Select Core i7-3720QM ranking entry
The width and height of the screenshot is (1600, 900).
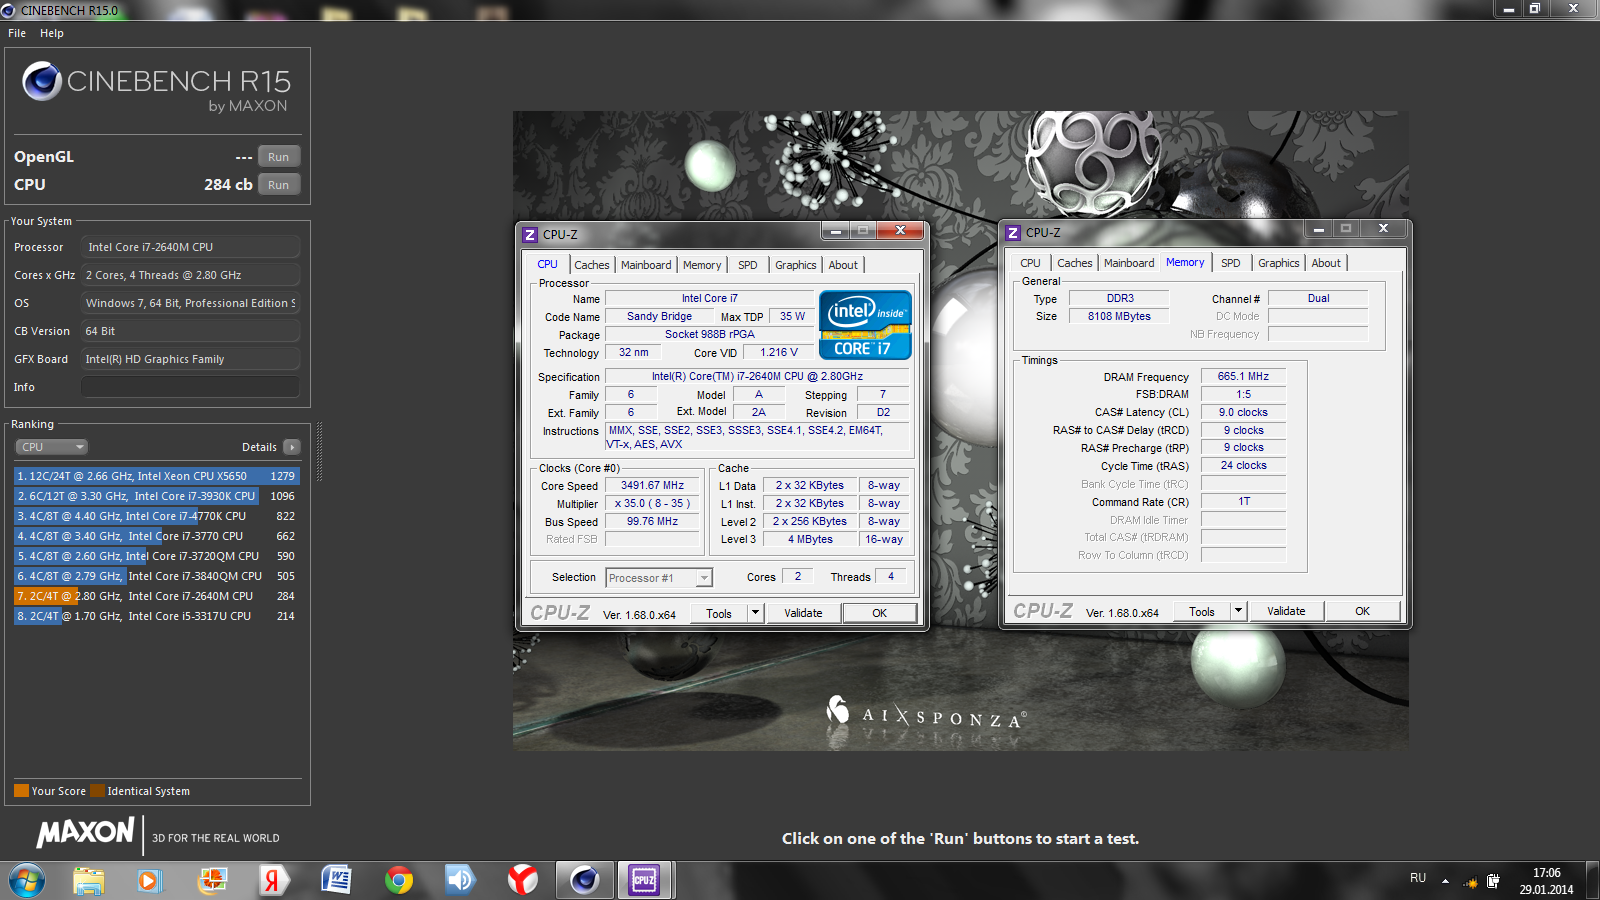[156, 556]
